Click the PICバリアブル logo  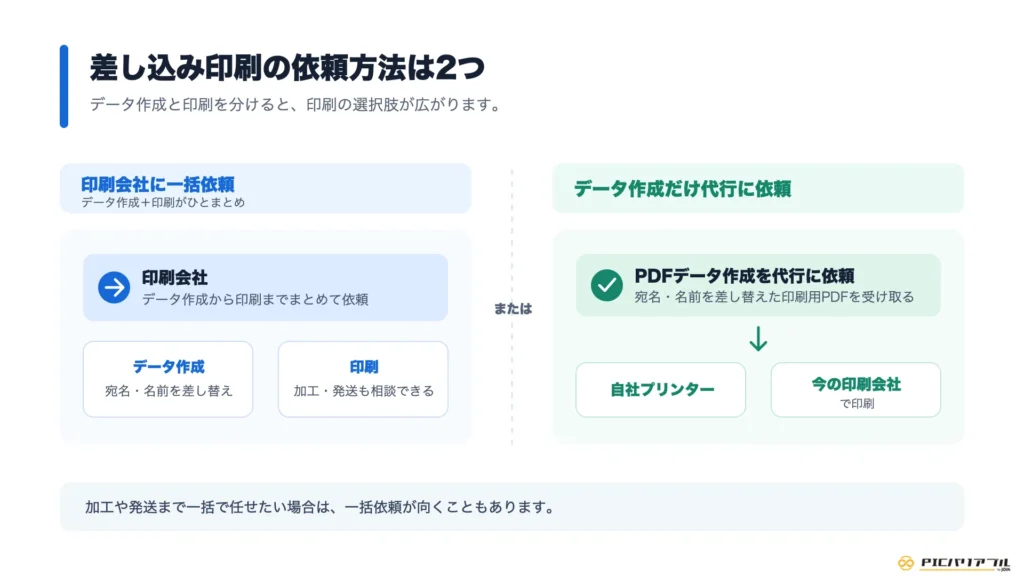click(953, 563)
